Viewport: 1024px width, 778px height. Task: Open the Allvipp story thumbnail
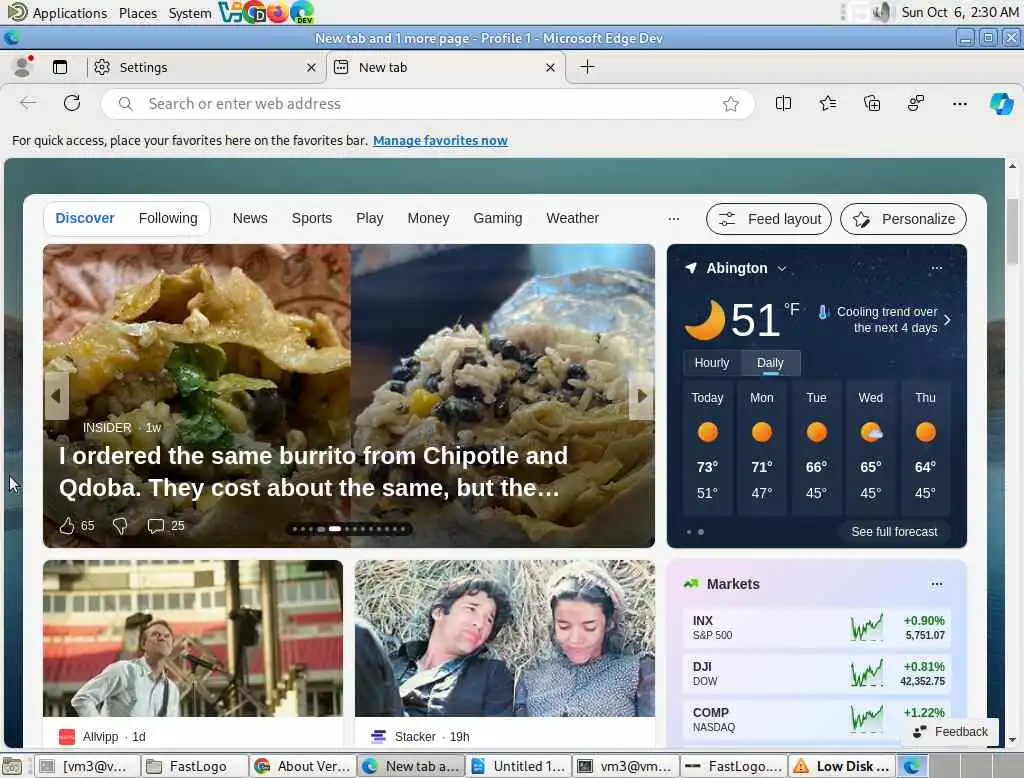pyautogui.click(x=193, y=638)
